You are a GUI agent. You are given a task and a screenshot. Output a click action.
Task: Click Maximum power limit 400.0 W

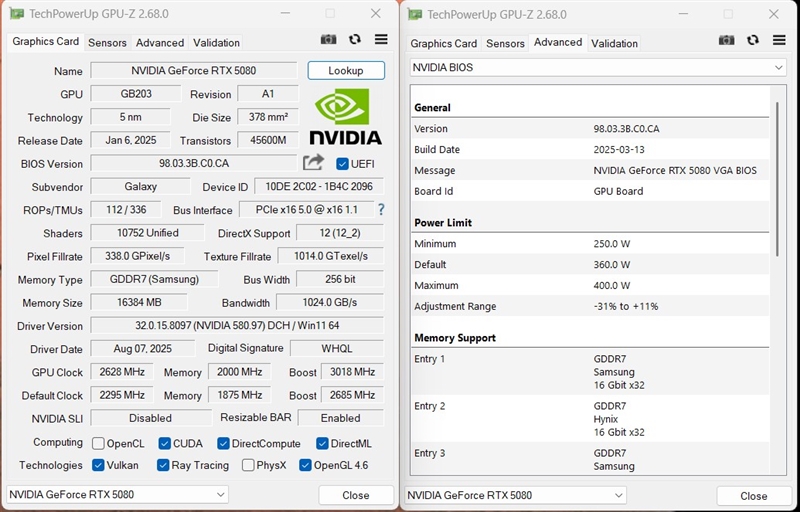tap(611, 286)
